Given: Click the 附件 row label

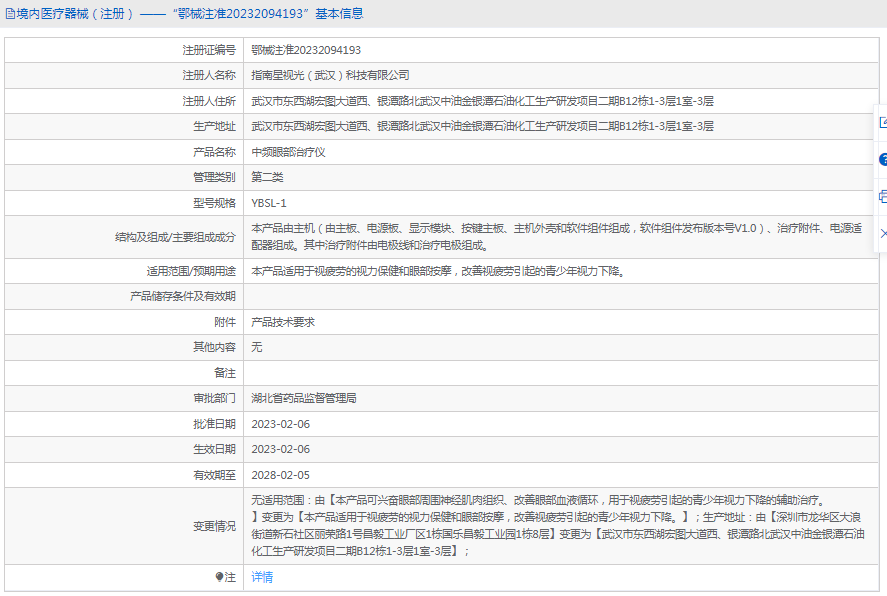Looking at the screenshot, I should click(x=225, y=322).
